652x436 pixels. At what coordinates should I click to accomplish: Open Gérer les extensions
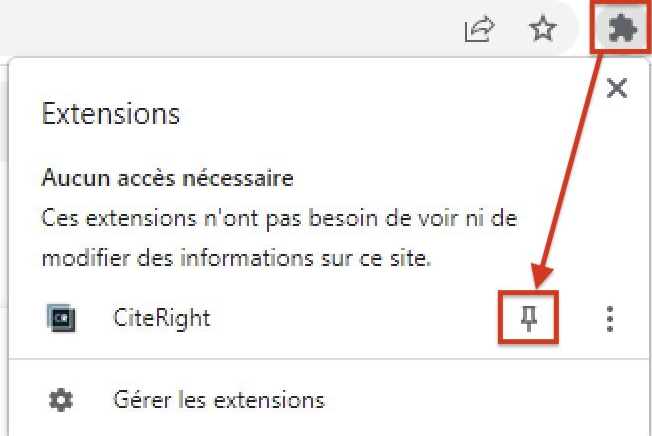click(219, 400)
